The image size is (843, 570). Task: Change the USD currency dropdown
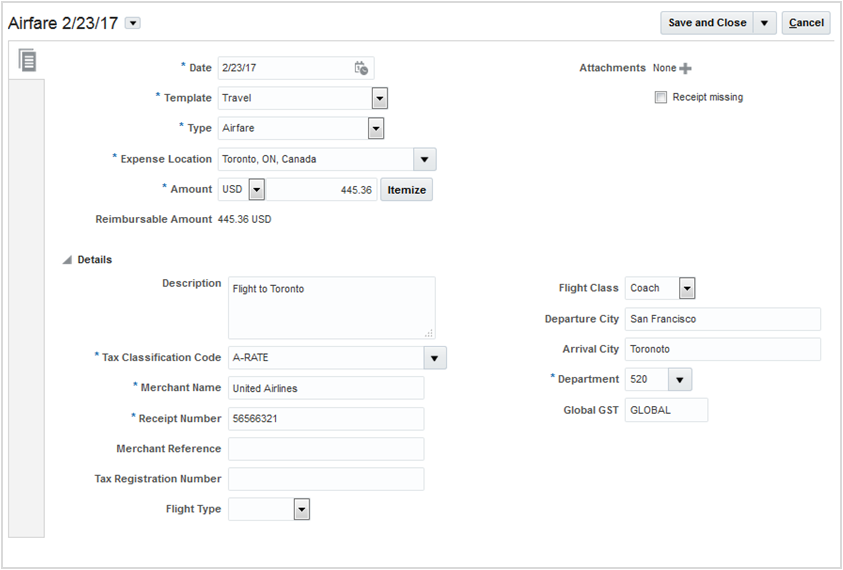click(x=256, y=189)
